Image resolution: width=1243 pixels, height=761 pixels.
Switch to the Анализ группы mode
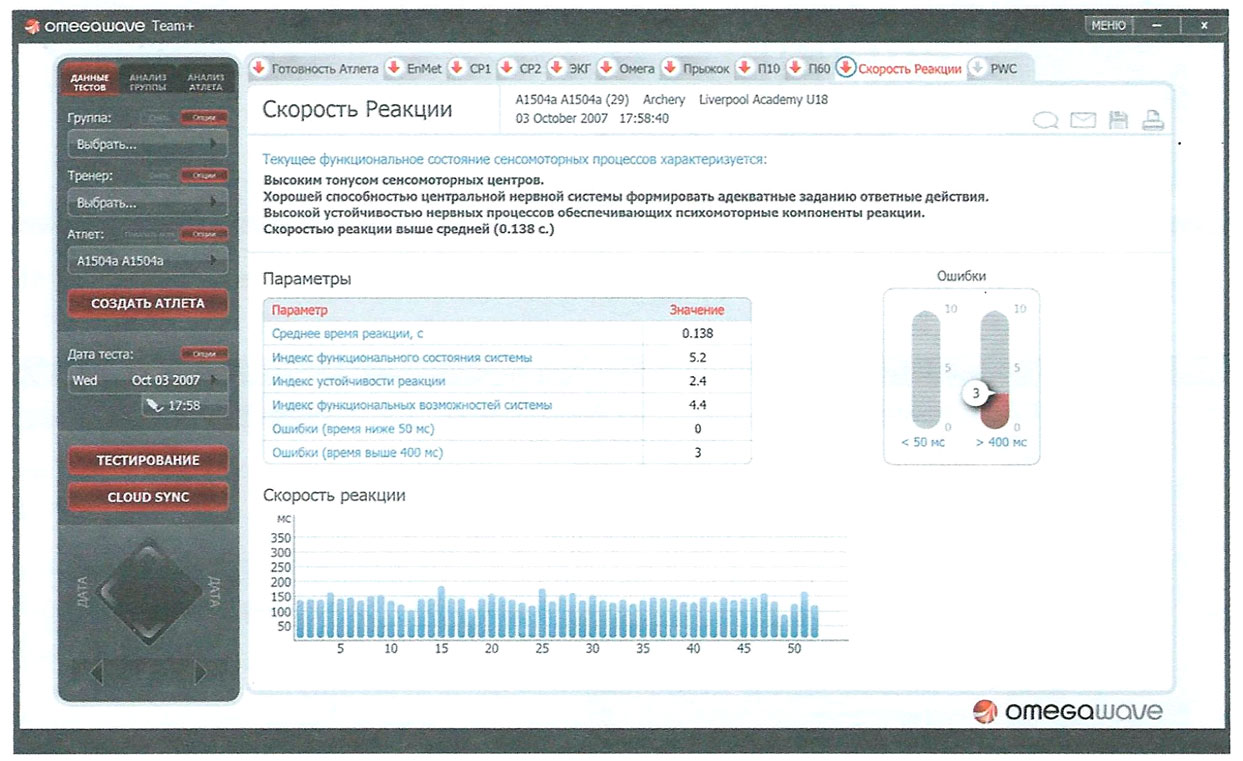pos(148,82)
